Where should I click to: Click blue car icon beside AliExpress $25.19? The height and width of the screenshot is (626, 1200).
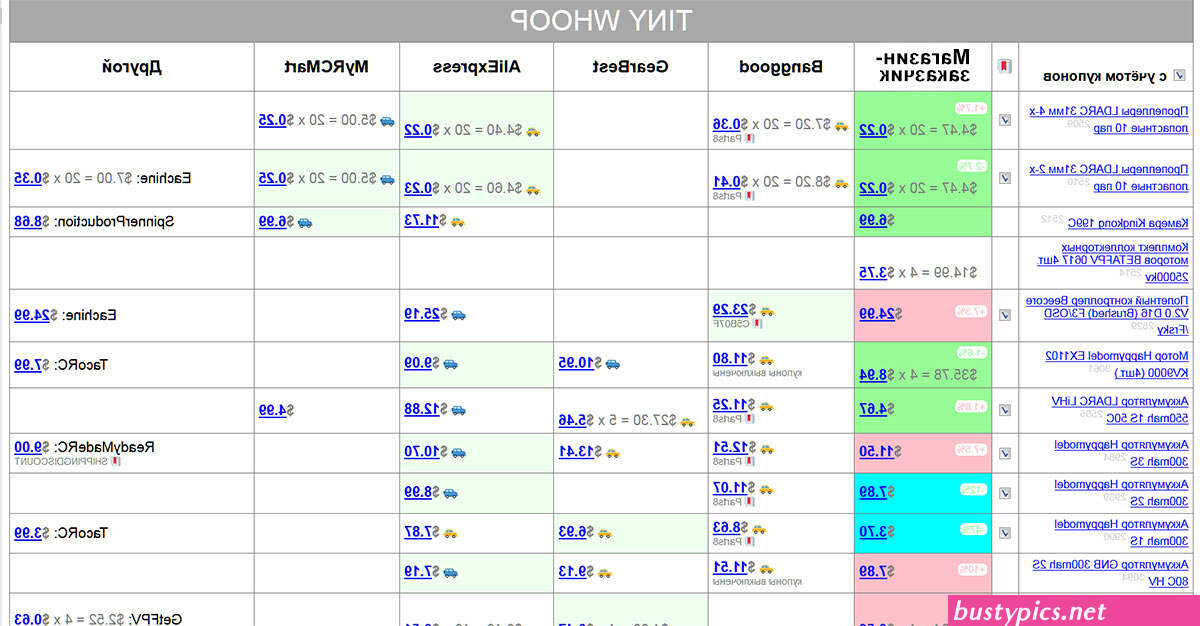457,314
